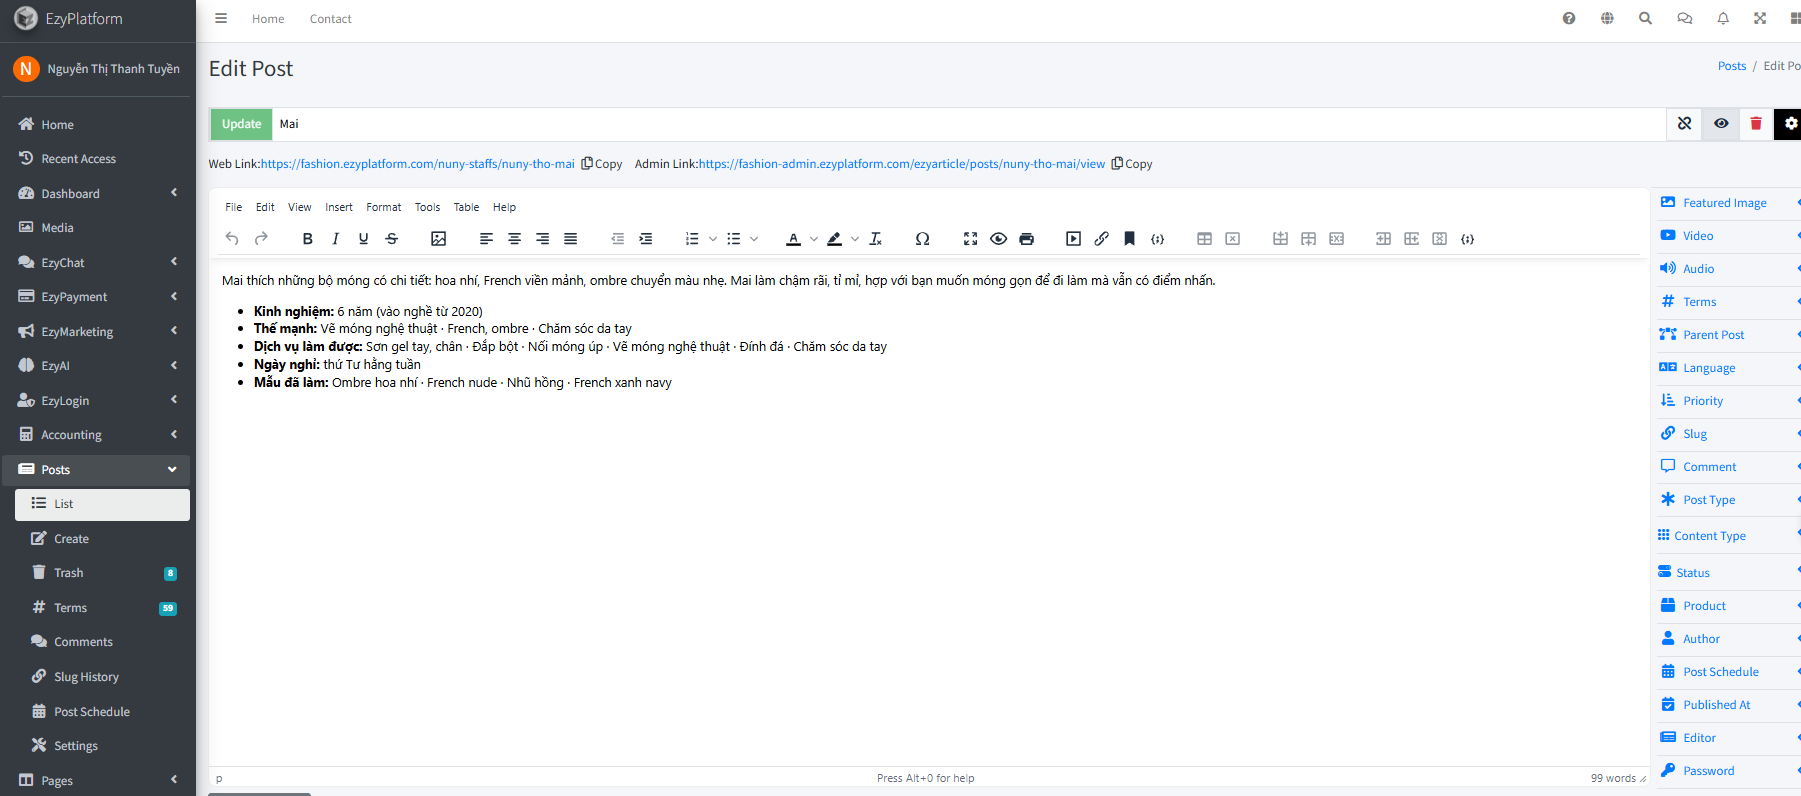Delete this post with the red trash icon
Viewport: 1801px width, 796px height.
[1756, 124]
